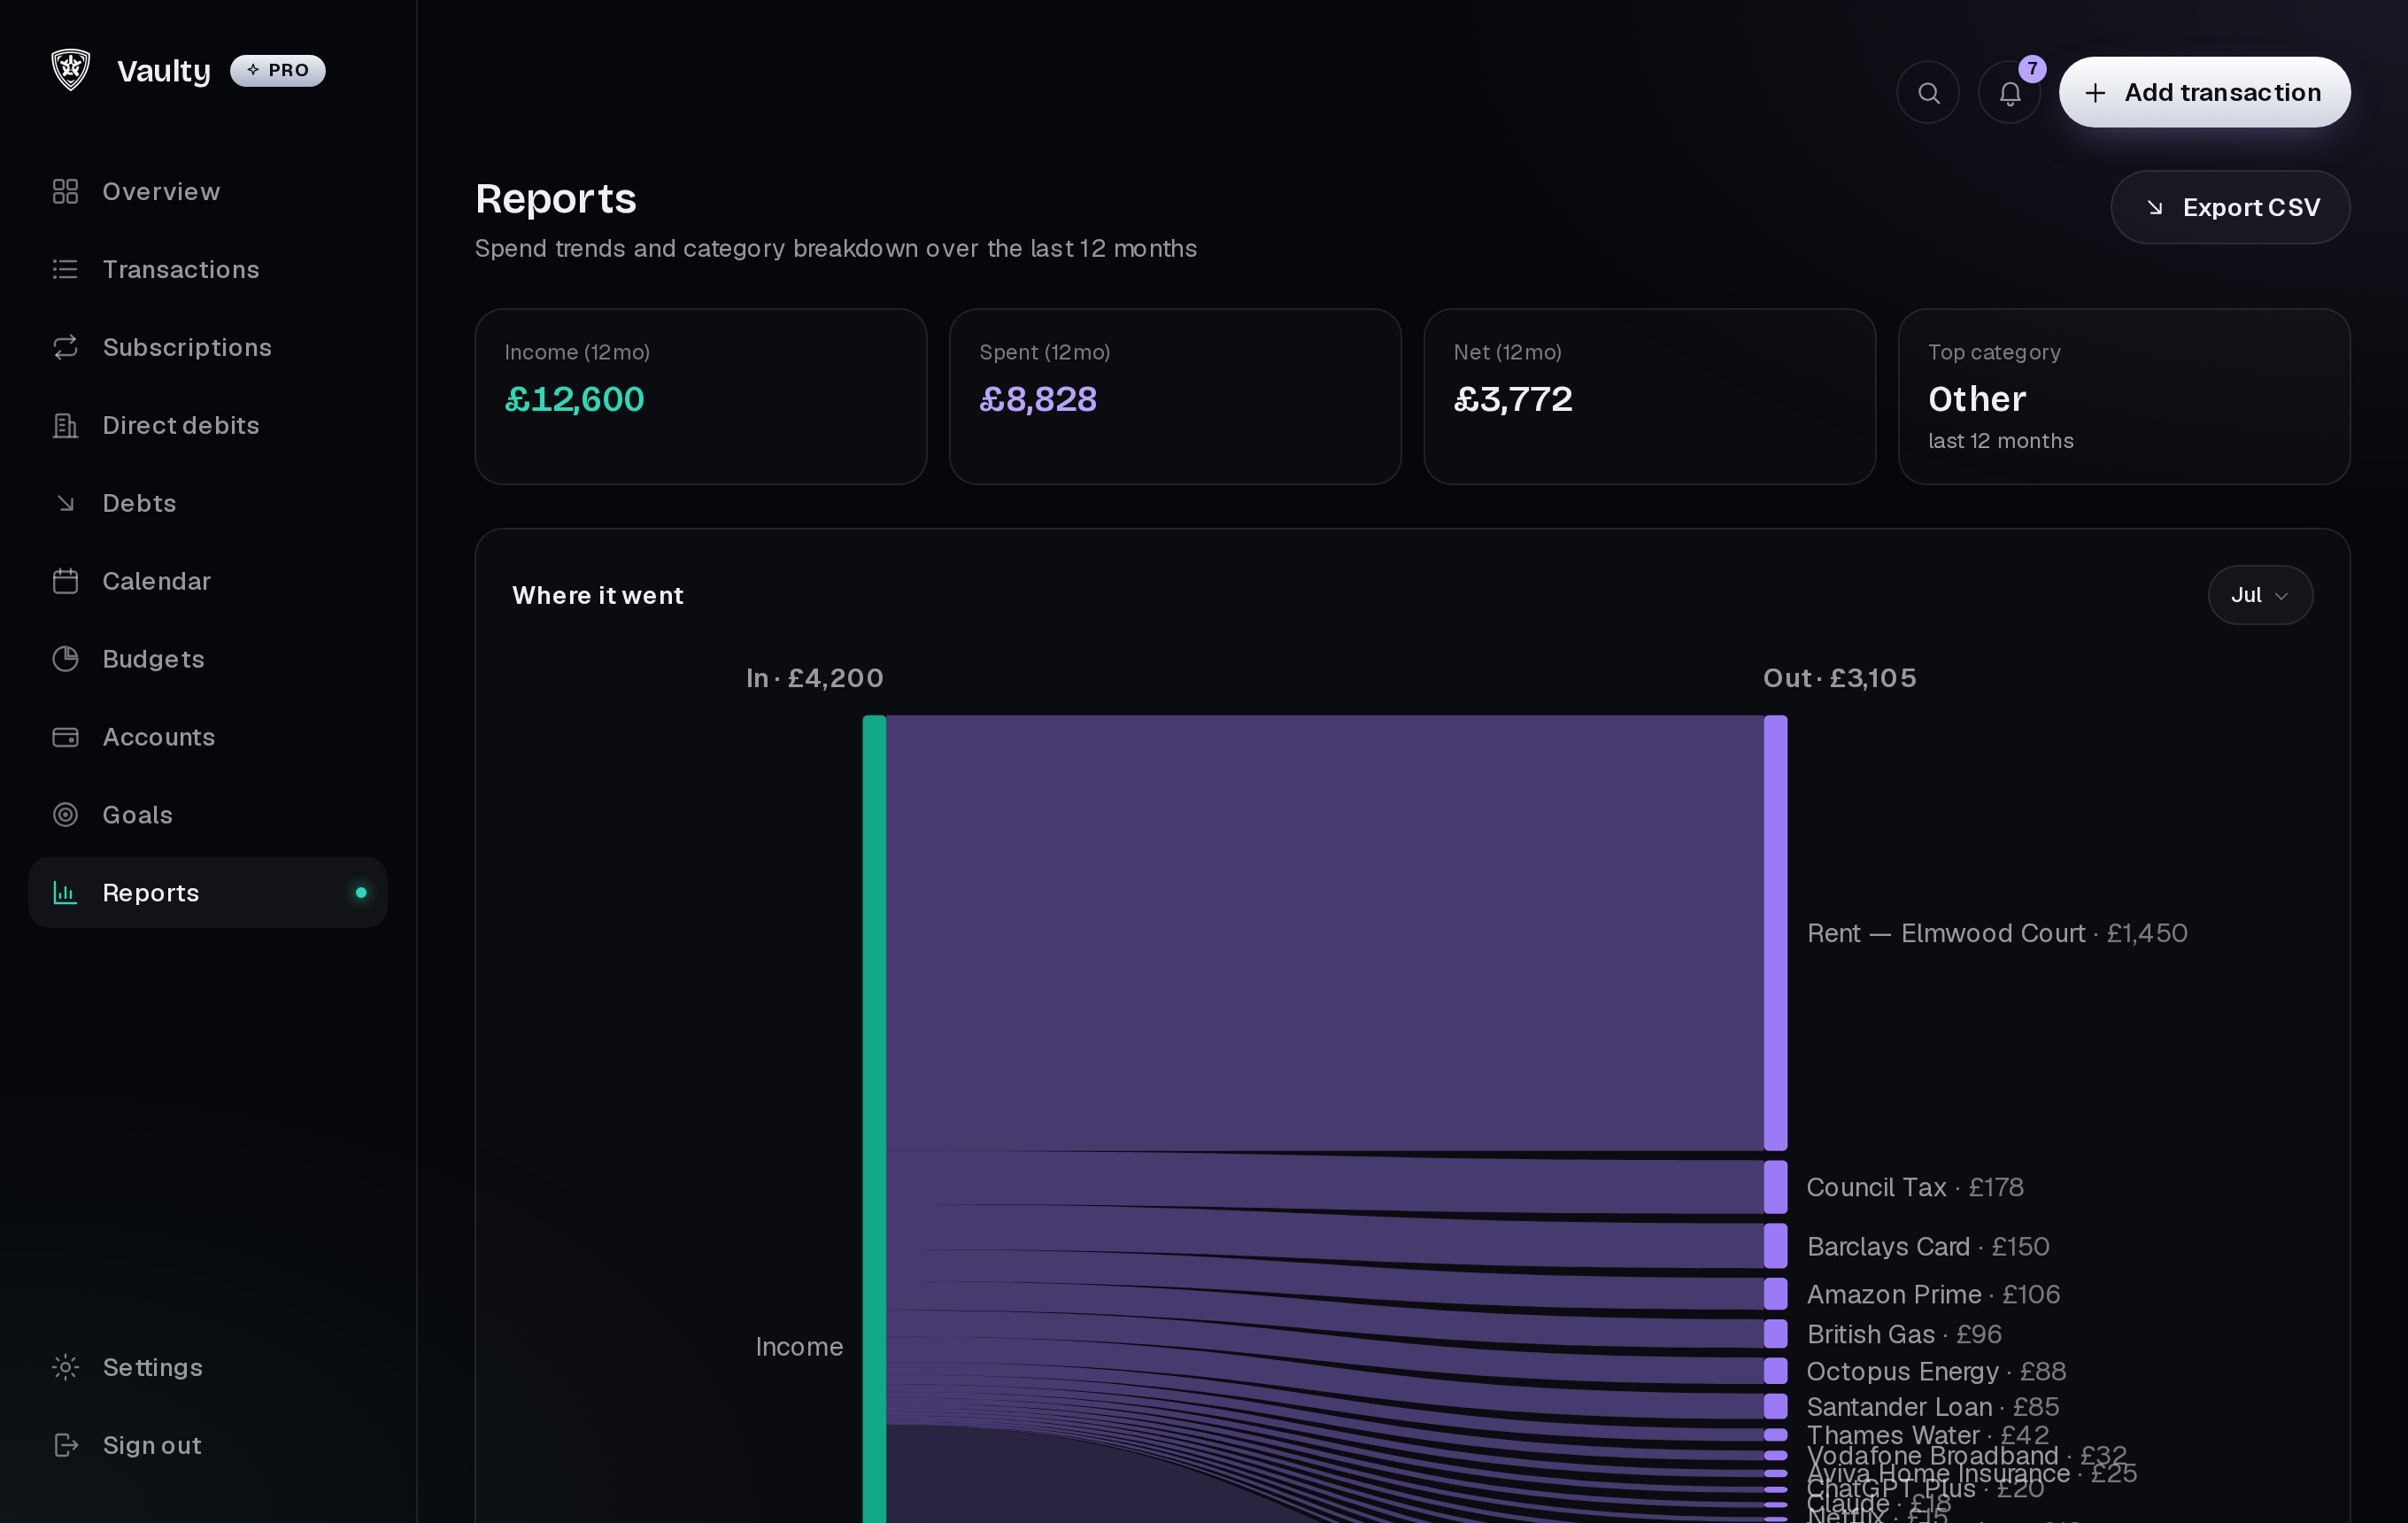Click 'Santander Loan · £85' label
The height and width of the screenshot is (1523, 2408).
click(x=1933, y=1407)
